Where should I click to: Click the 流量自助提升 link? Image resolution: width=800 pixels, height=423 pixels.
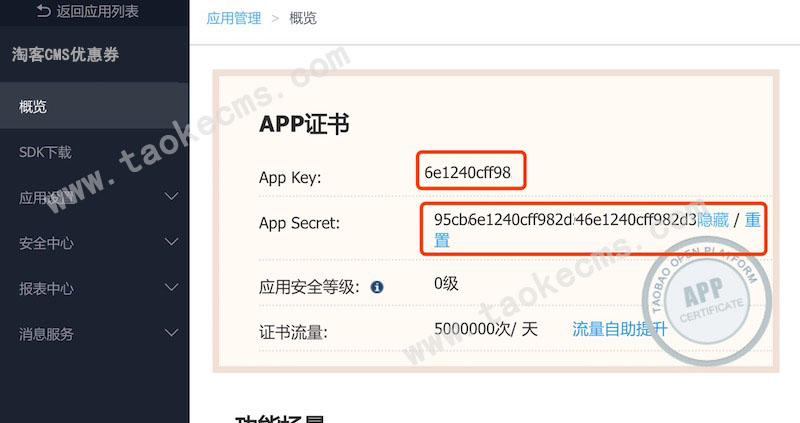tap(619, 329)
